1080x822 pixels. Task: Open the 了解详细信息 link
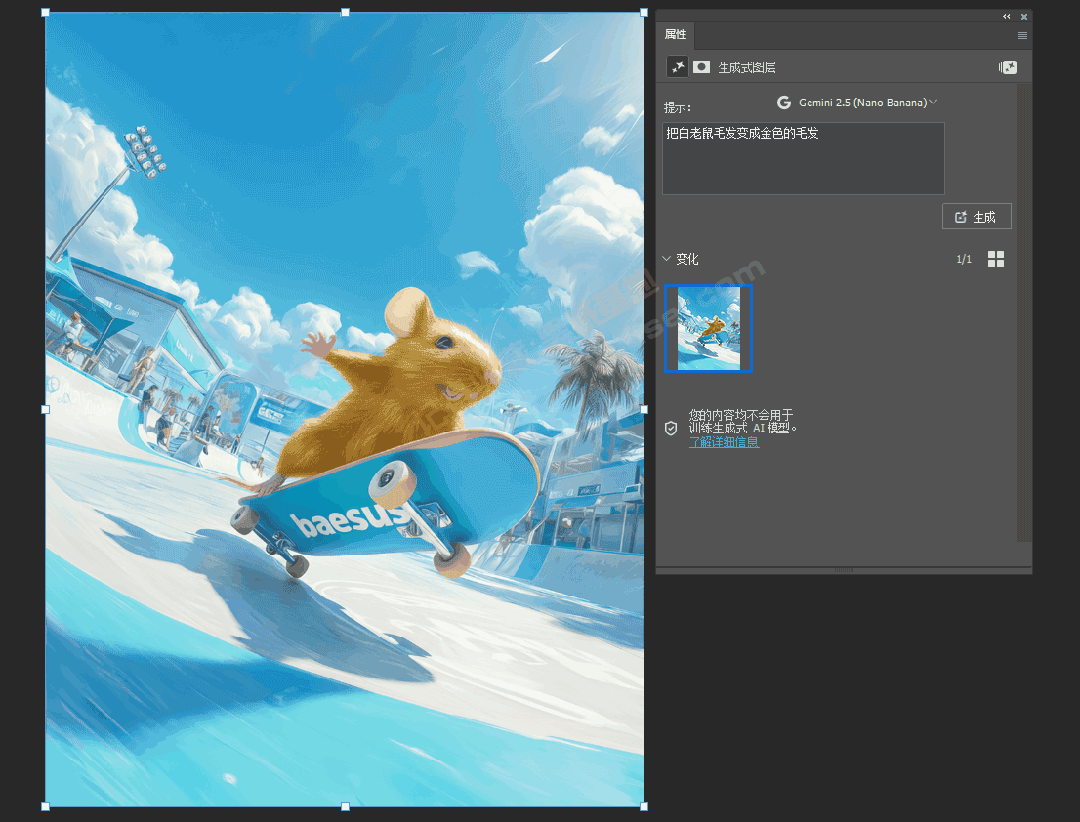tap(723, 442)
